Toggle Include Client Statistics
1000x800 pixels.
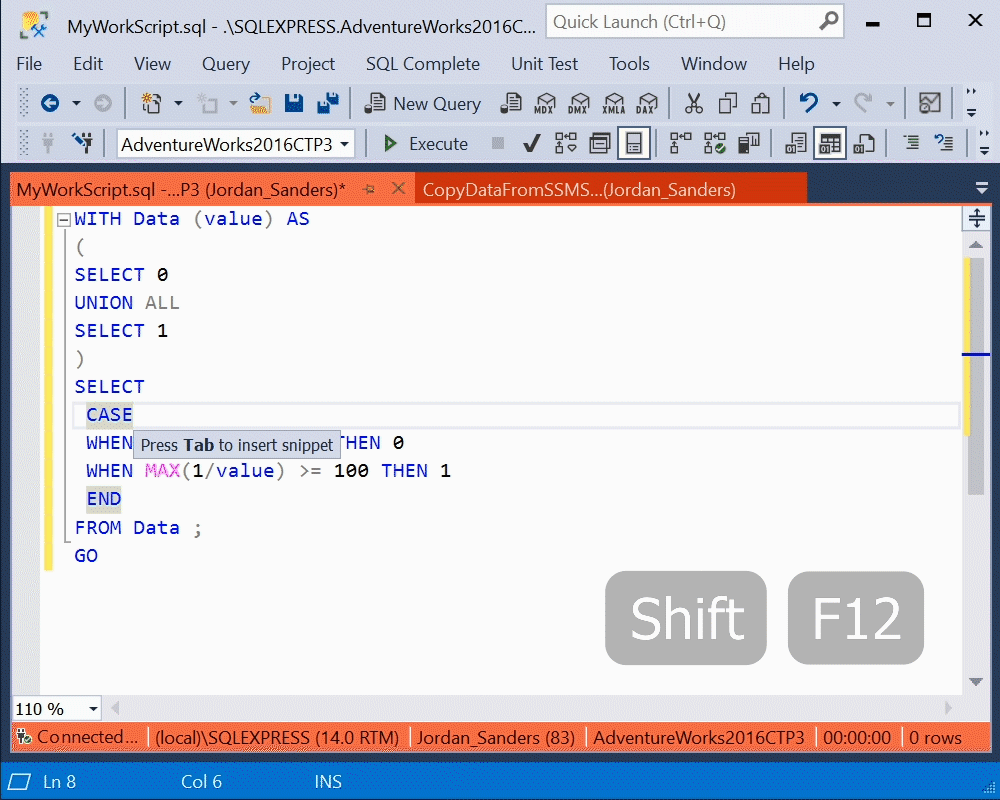coord(749,143)
